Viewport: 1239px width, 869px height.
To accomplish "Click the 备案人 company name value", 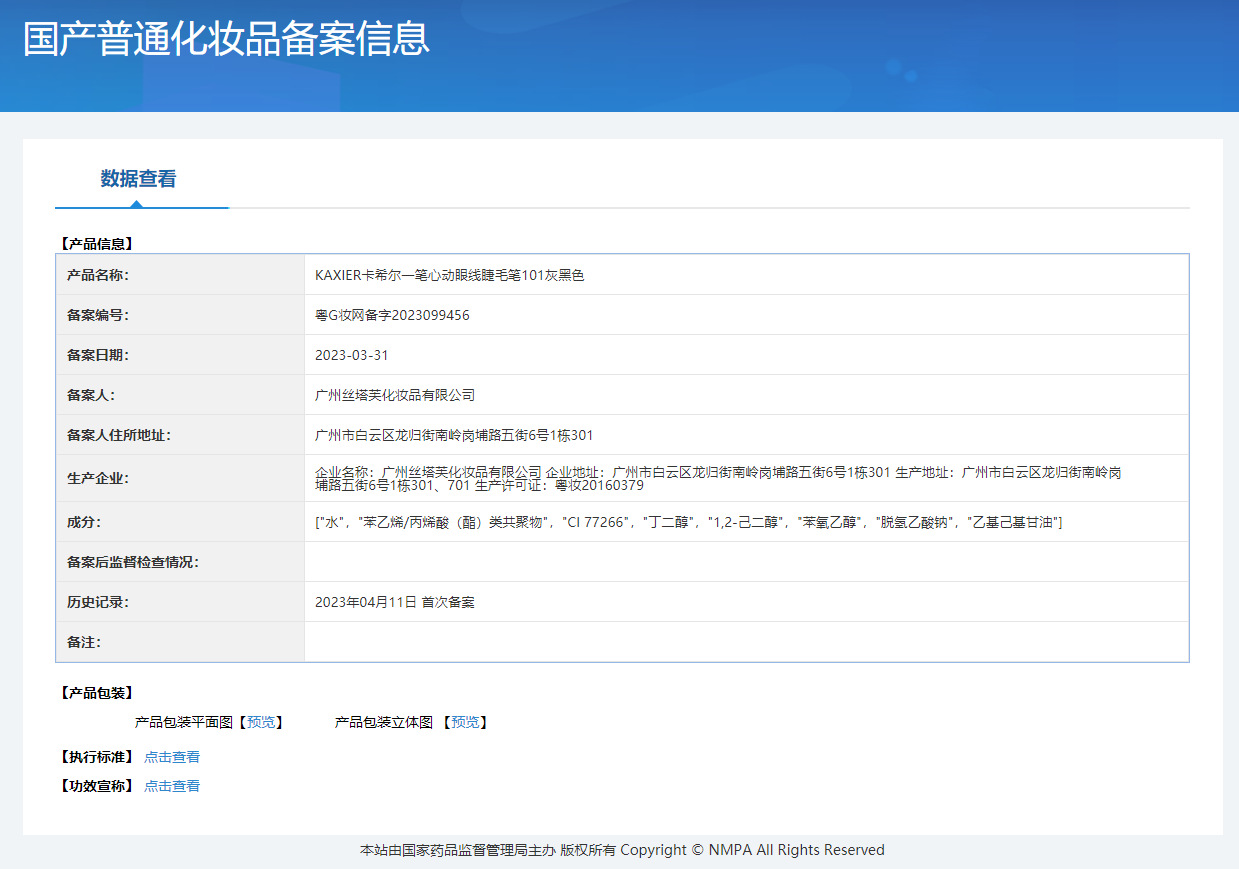I will click(395, 395).
